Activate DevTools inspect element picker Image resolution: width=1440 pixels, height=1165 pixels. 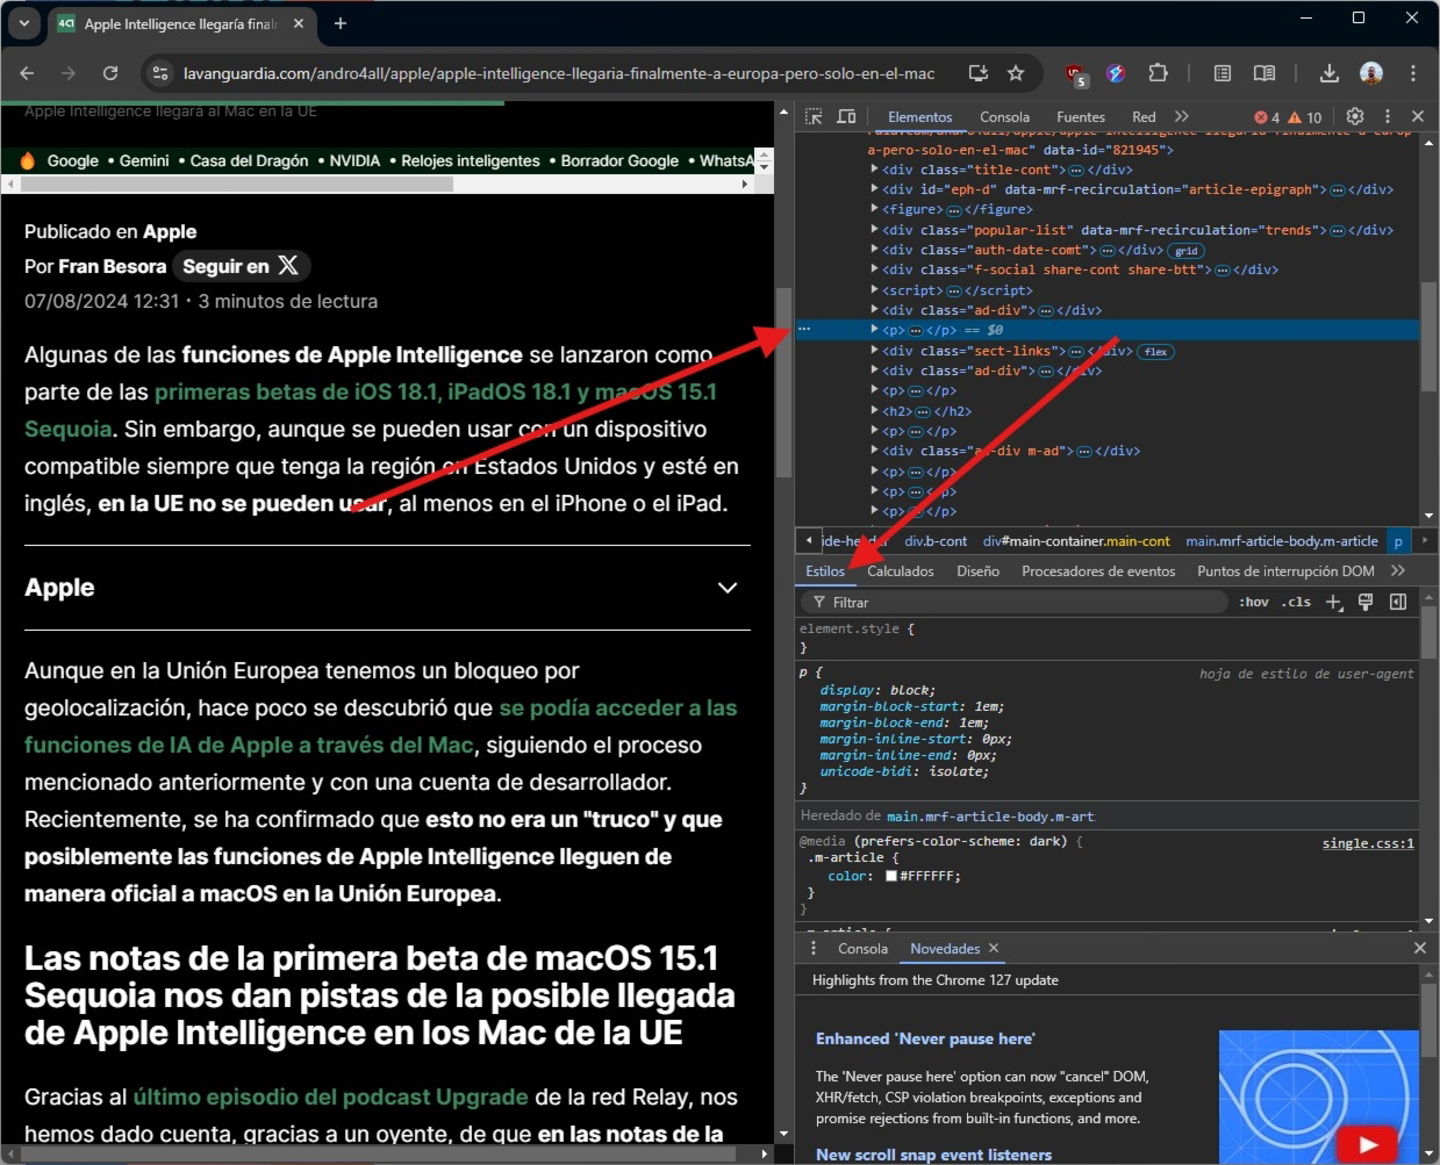pos(814,117)
